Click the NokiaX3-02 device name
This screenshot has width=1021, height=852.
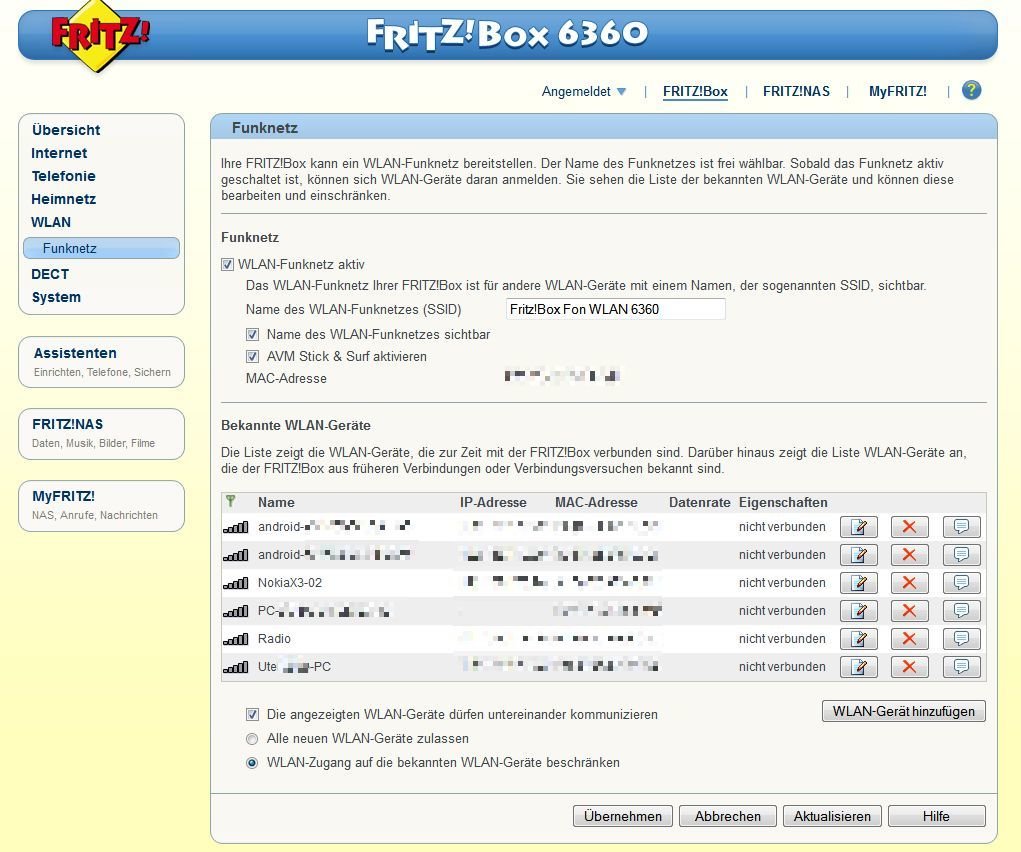[290, 583]
